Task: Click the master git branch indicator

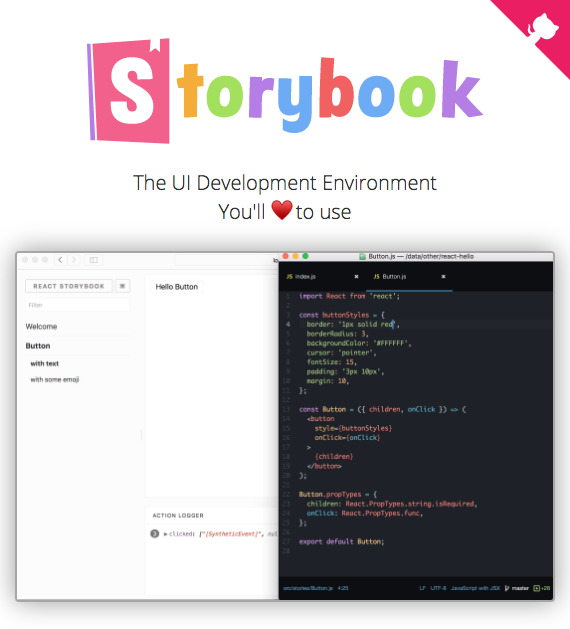Action: (x=517, y=588)
